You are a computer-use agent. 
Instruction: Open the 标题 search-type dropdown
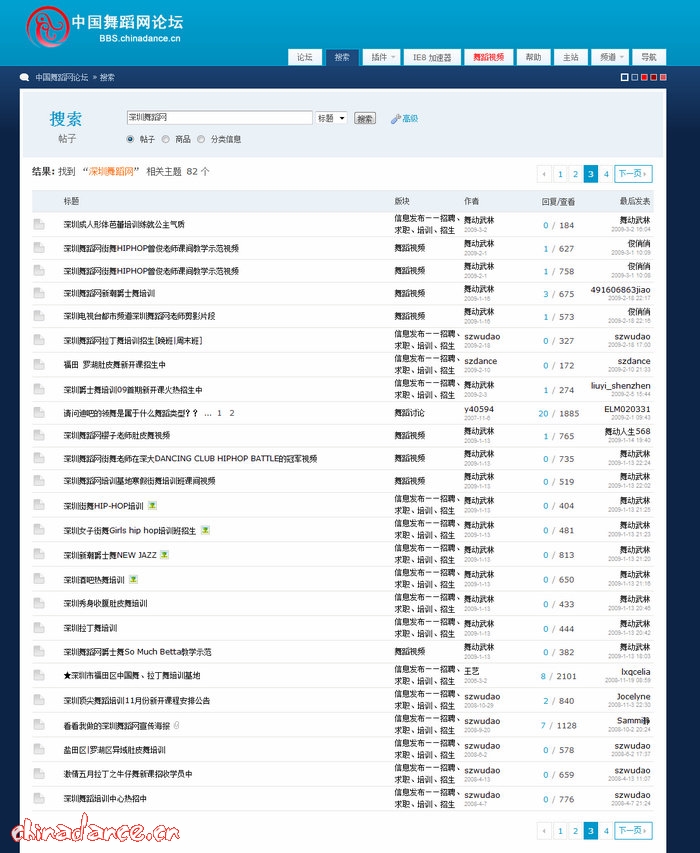tap(331, 118)
